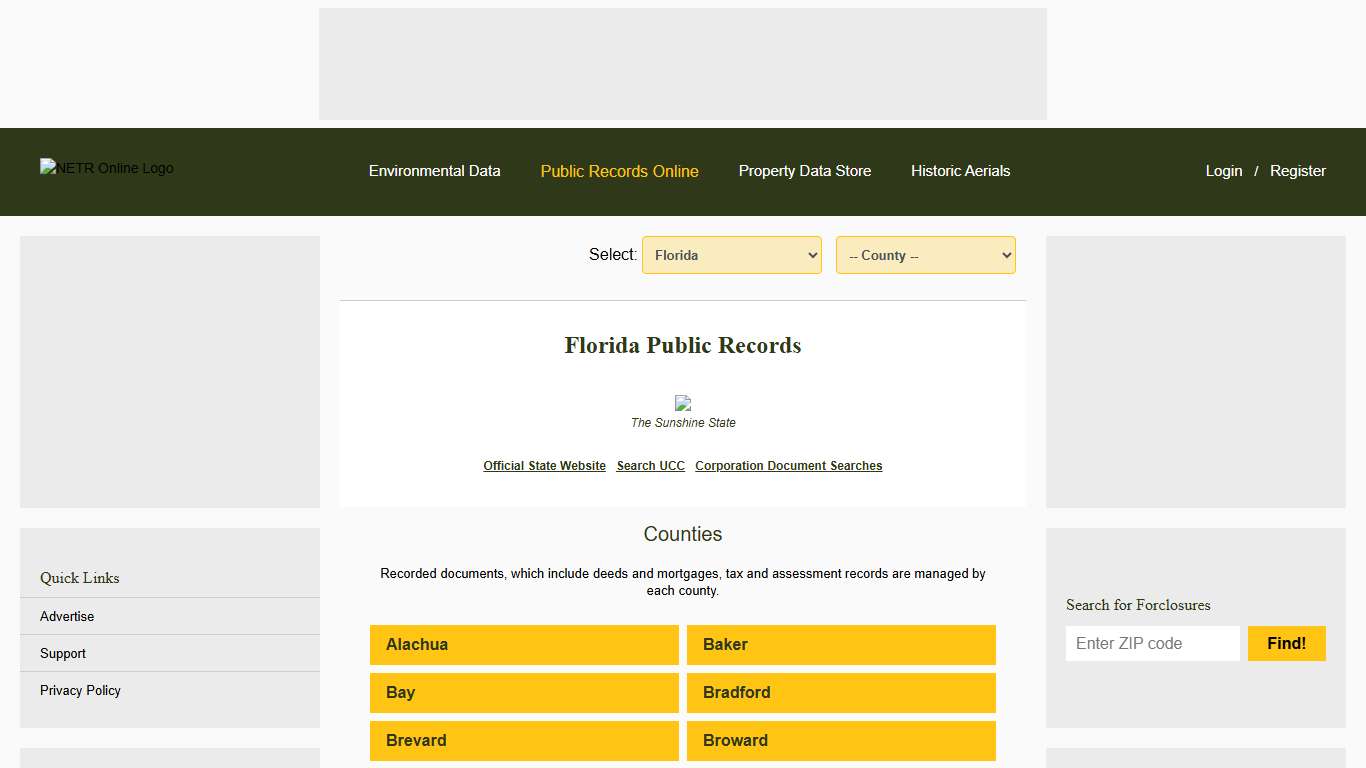
Task: Open Broward county records
Action: coord(840,740)
